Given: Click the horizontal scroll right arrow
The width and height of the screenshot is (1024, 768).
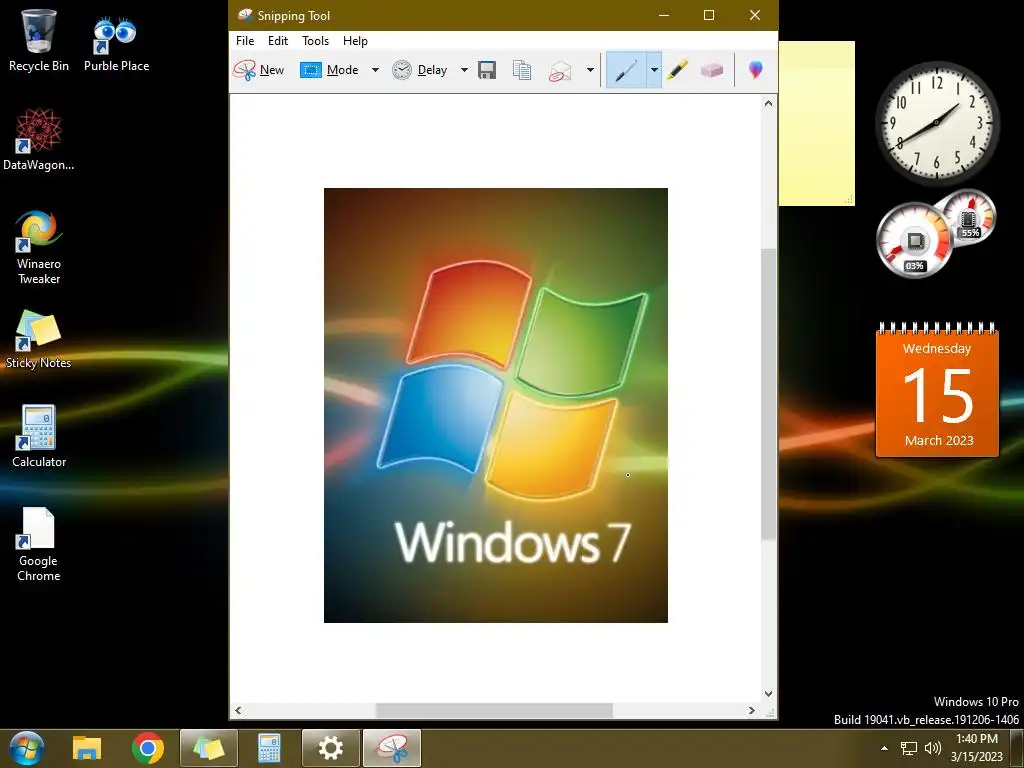Looking at the screenshot, I should pos(752,711).
